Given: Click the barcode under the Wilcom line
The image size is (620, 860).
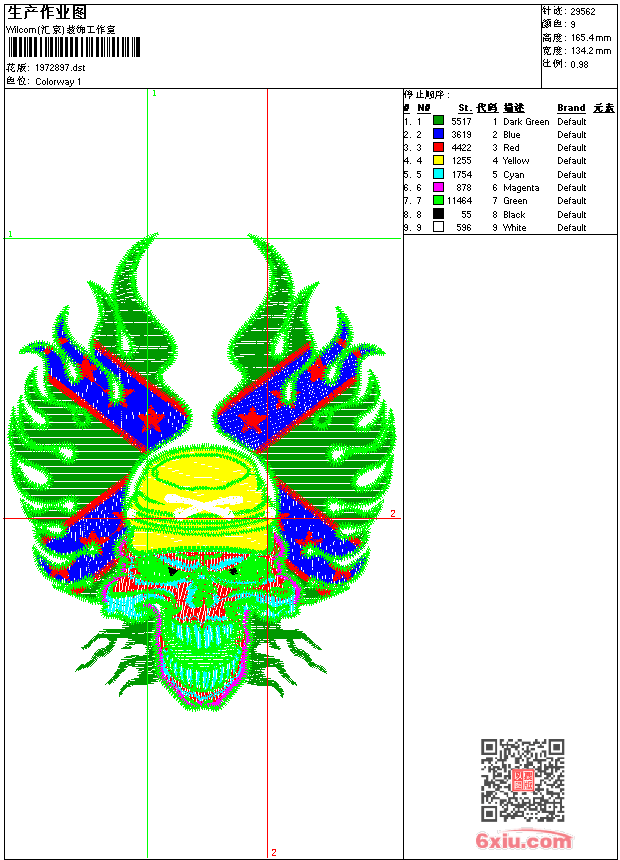Looking at the screenshot, I should (x=74, y=47).
